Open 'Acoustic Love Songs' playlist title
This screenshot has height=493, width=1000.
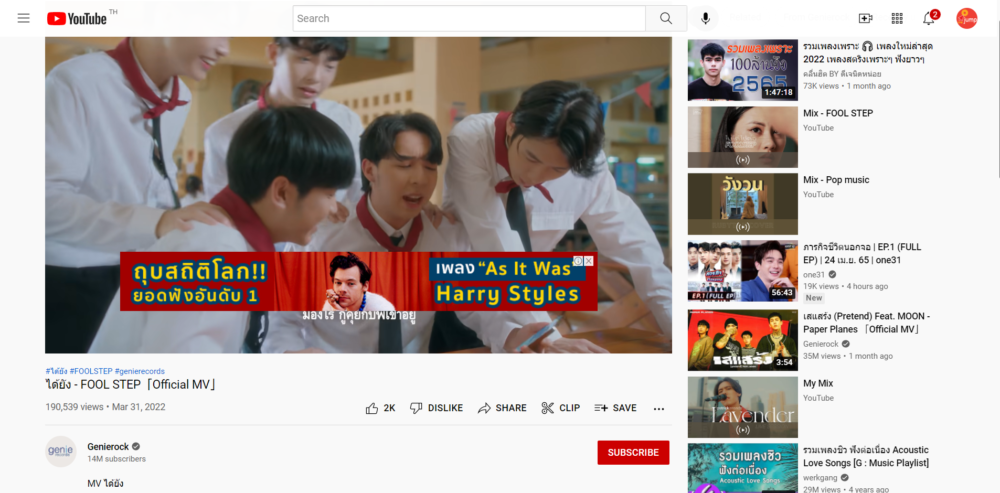click(866, 456)
